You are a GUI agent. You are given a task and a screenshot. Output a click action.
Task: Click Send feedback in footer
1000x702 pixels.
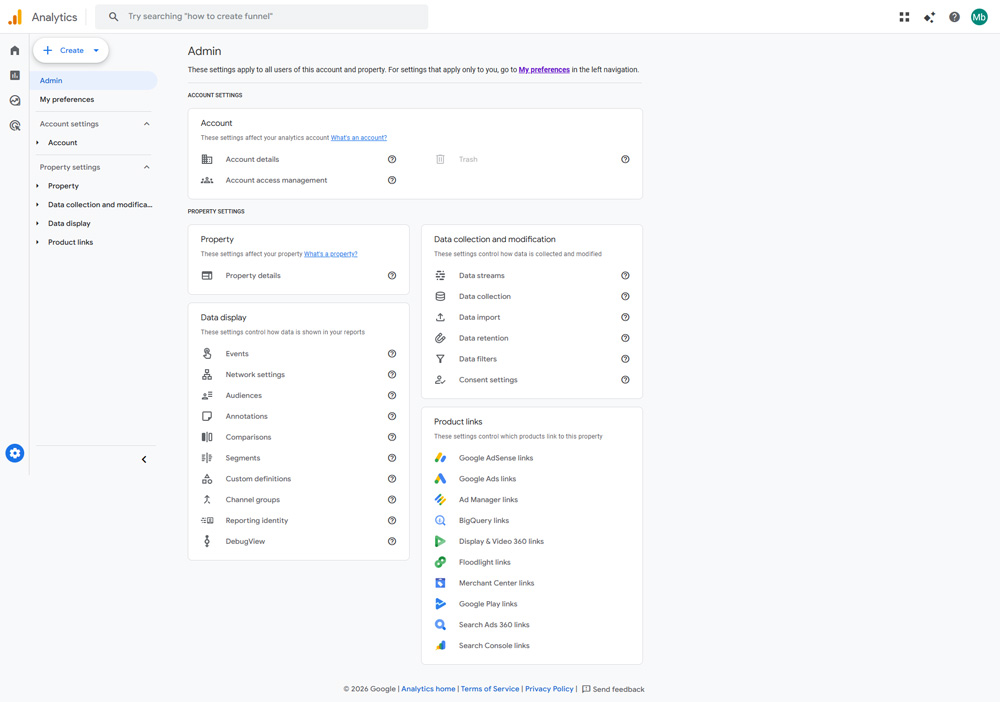click(x=613, y=689)
